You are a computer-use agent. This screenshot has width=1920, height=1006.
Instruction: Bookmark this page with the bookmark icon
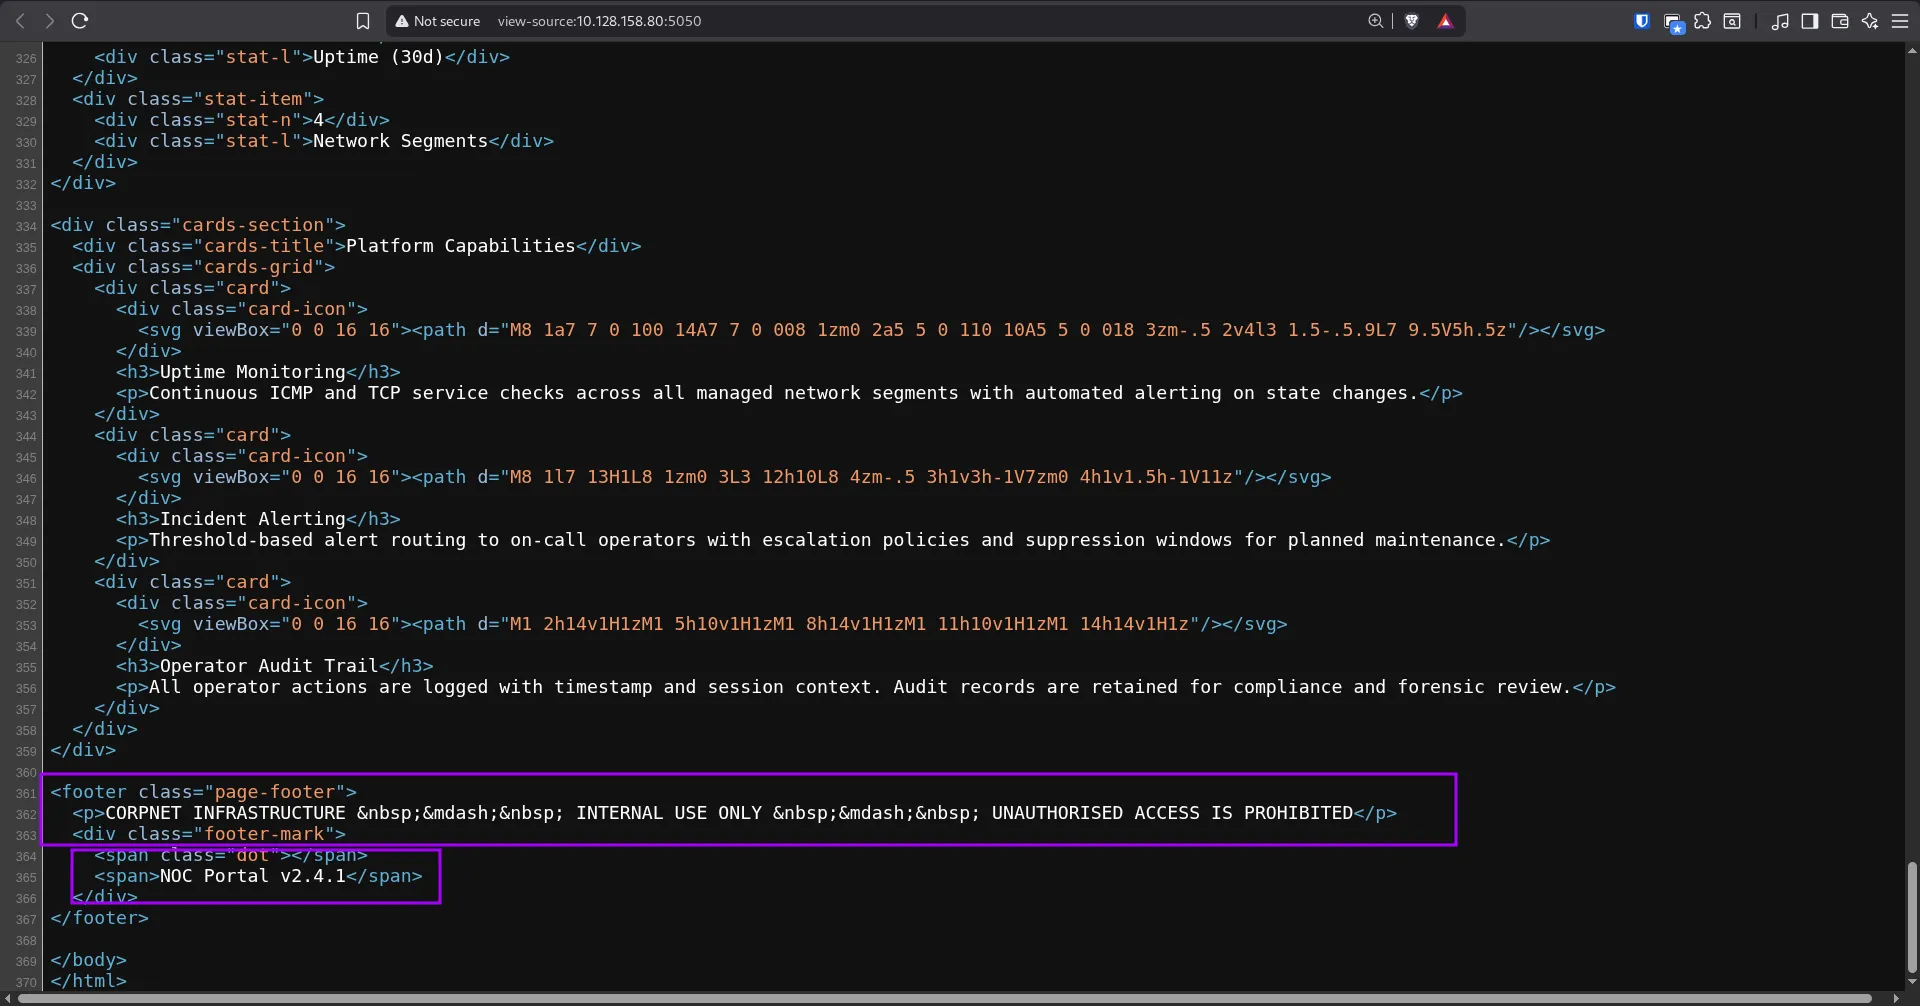click(363, 21)
